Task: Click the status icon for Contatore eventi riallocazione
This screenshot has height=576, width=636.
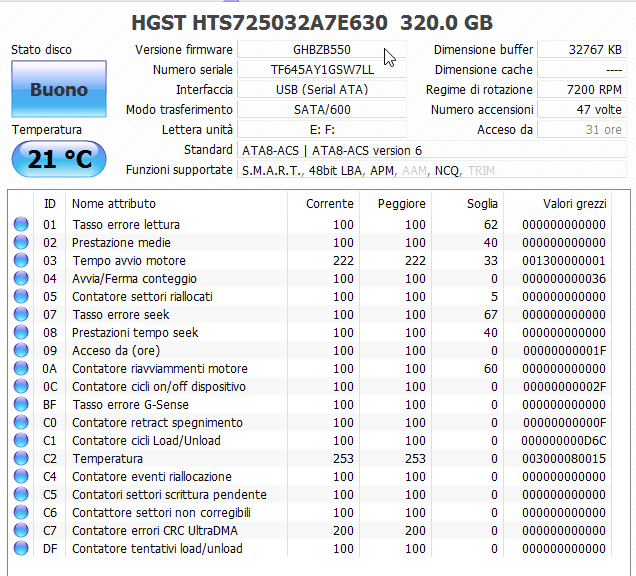Action: point(21,477)
